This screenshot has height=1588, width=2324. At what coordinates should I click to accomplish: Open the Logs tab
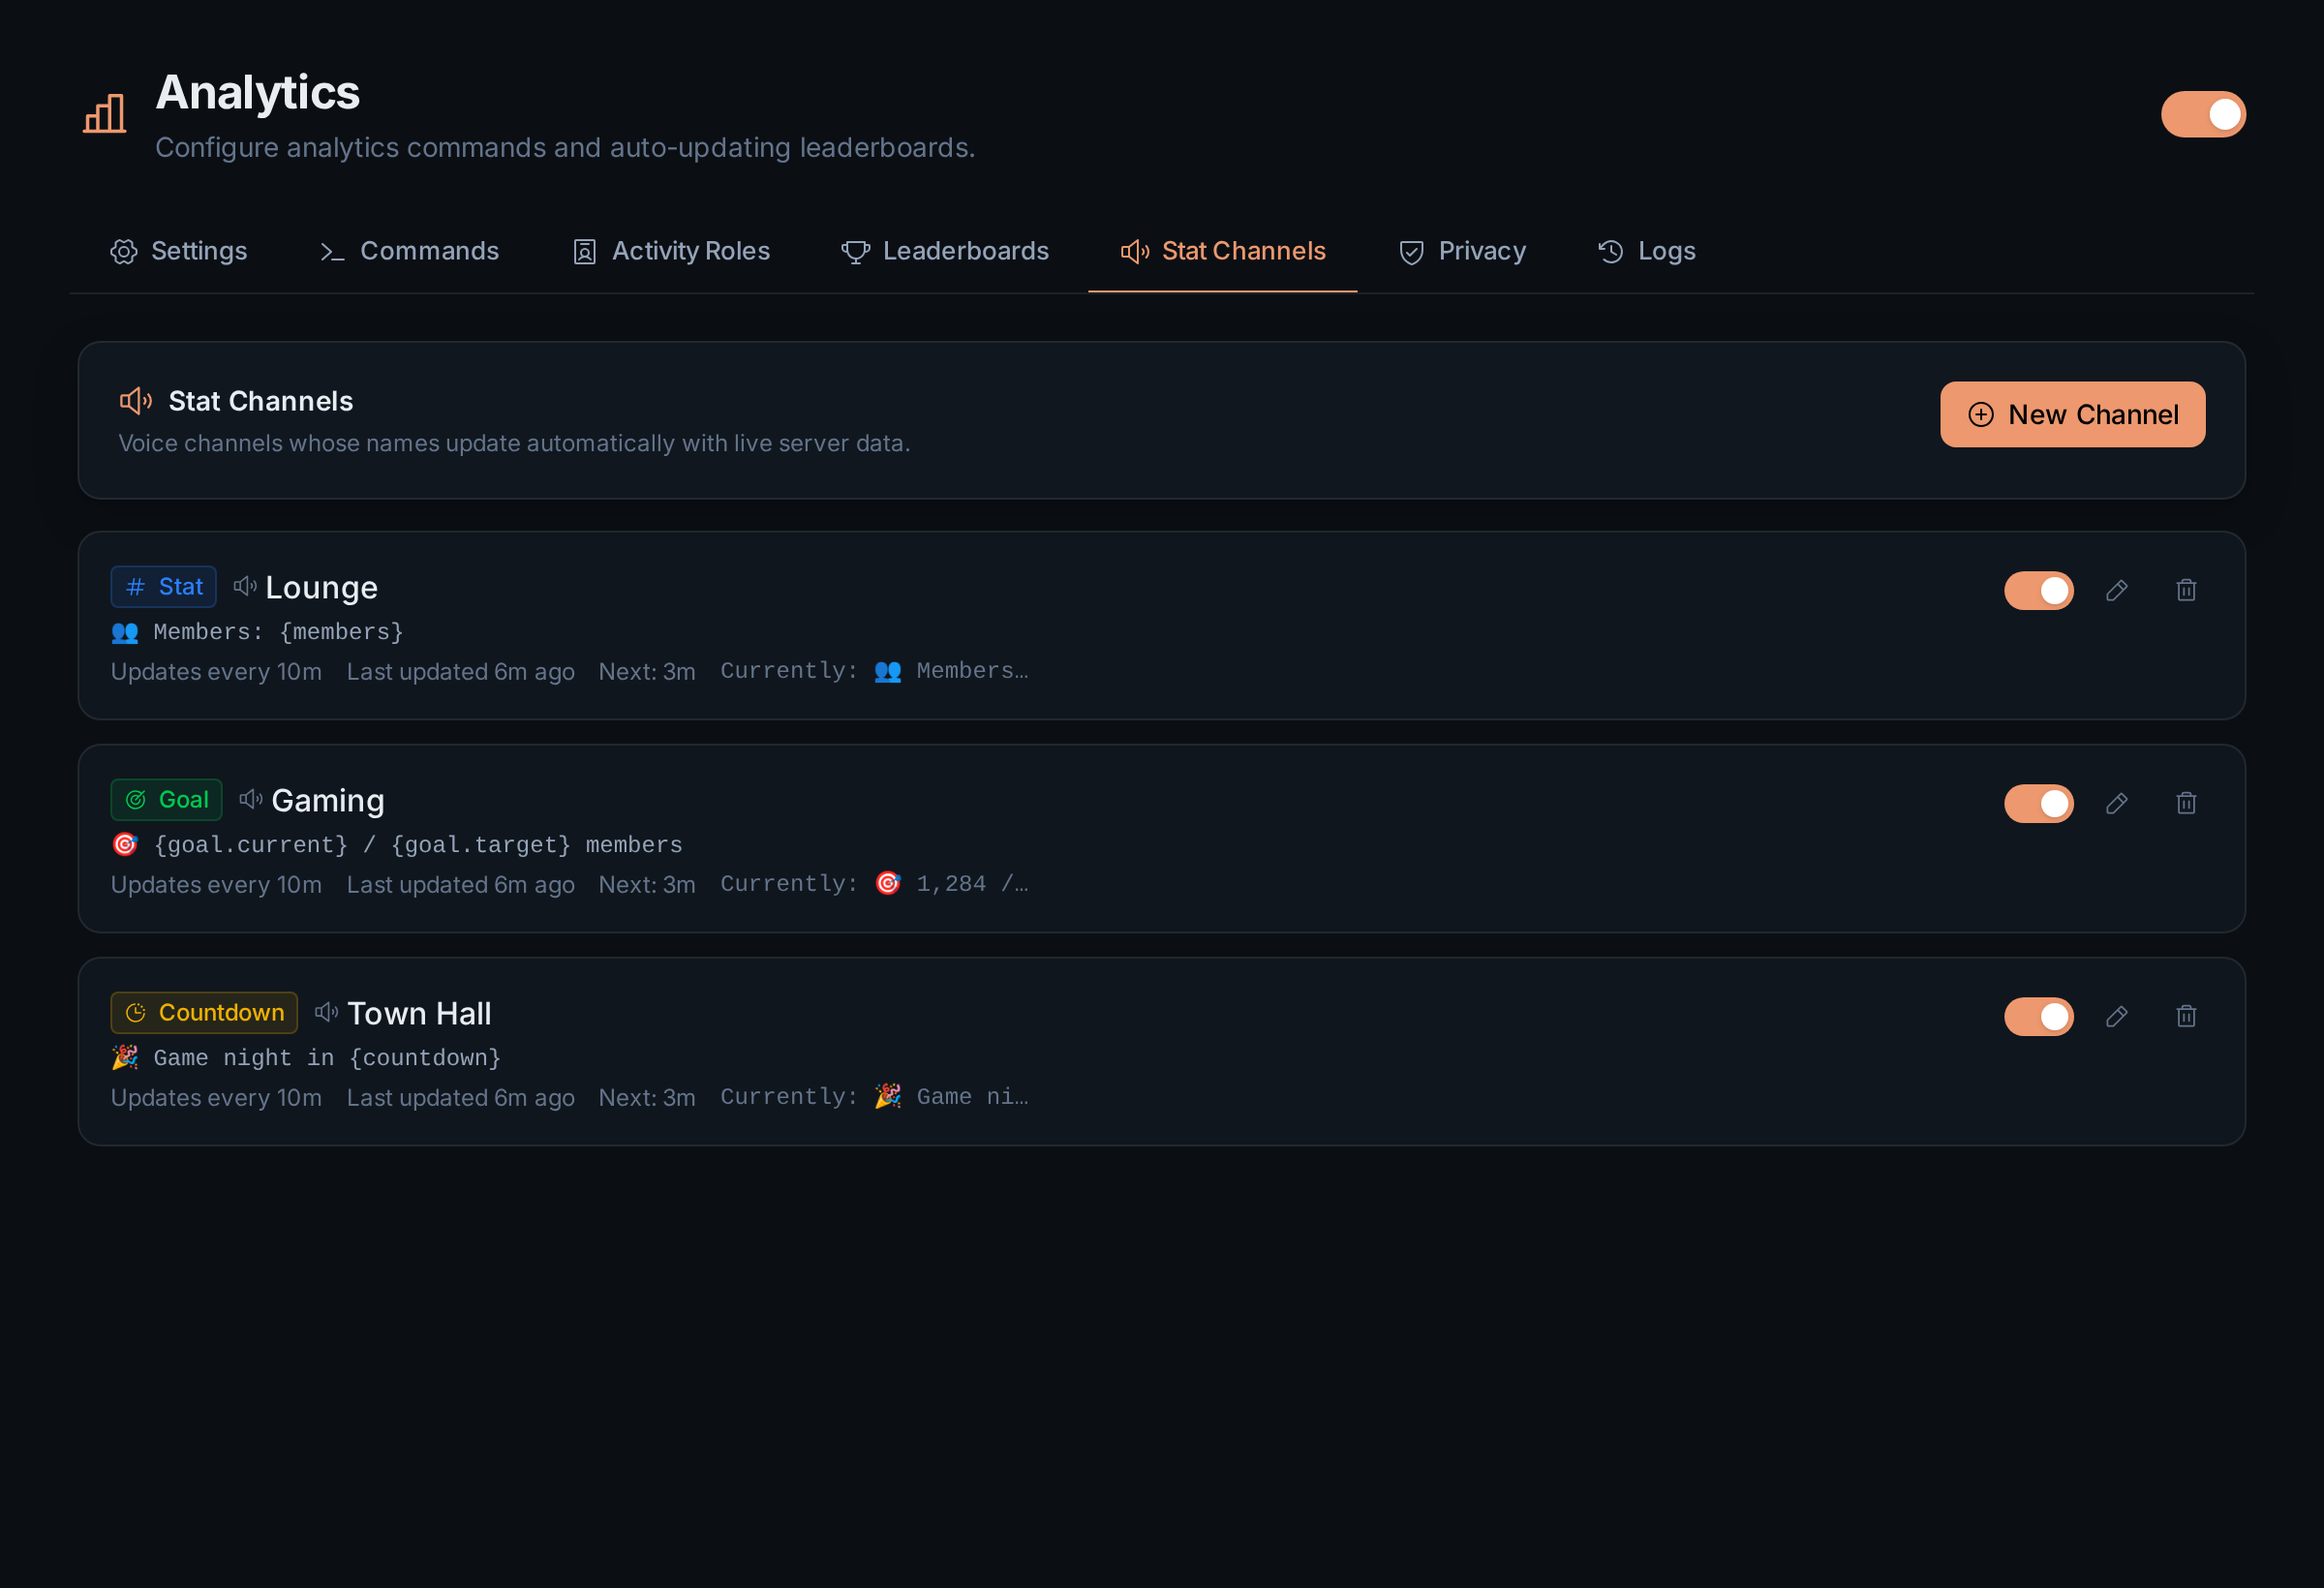[1647, 251]
